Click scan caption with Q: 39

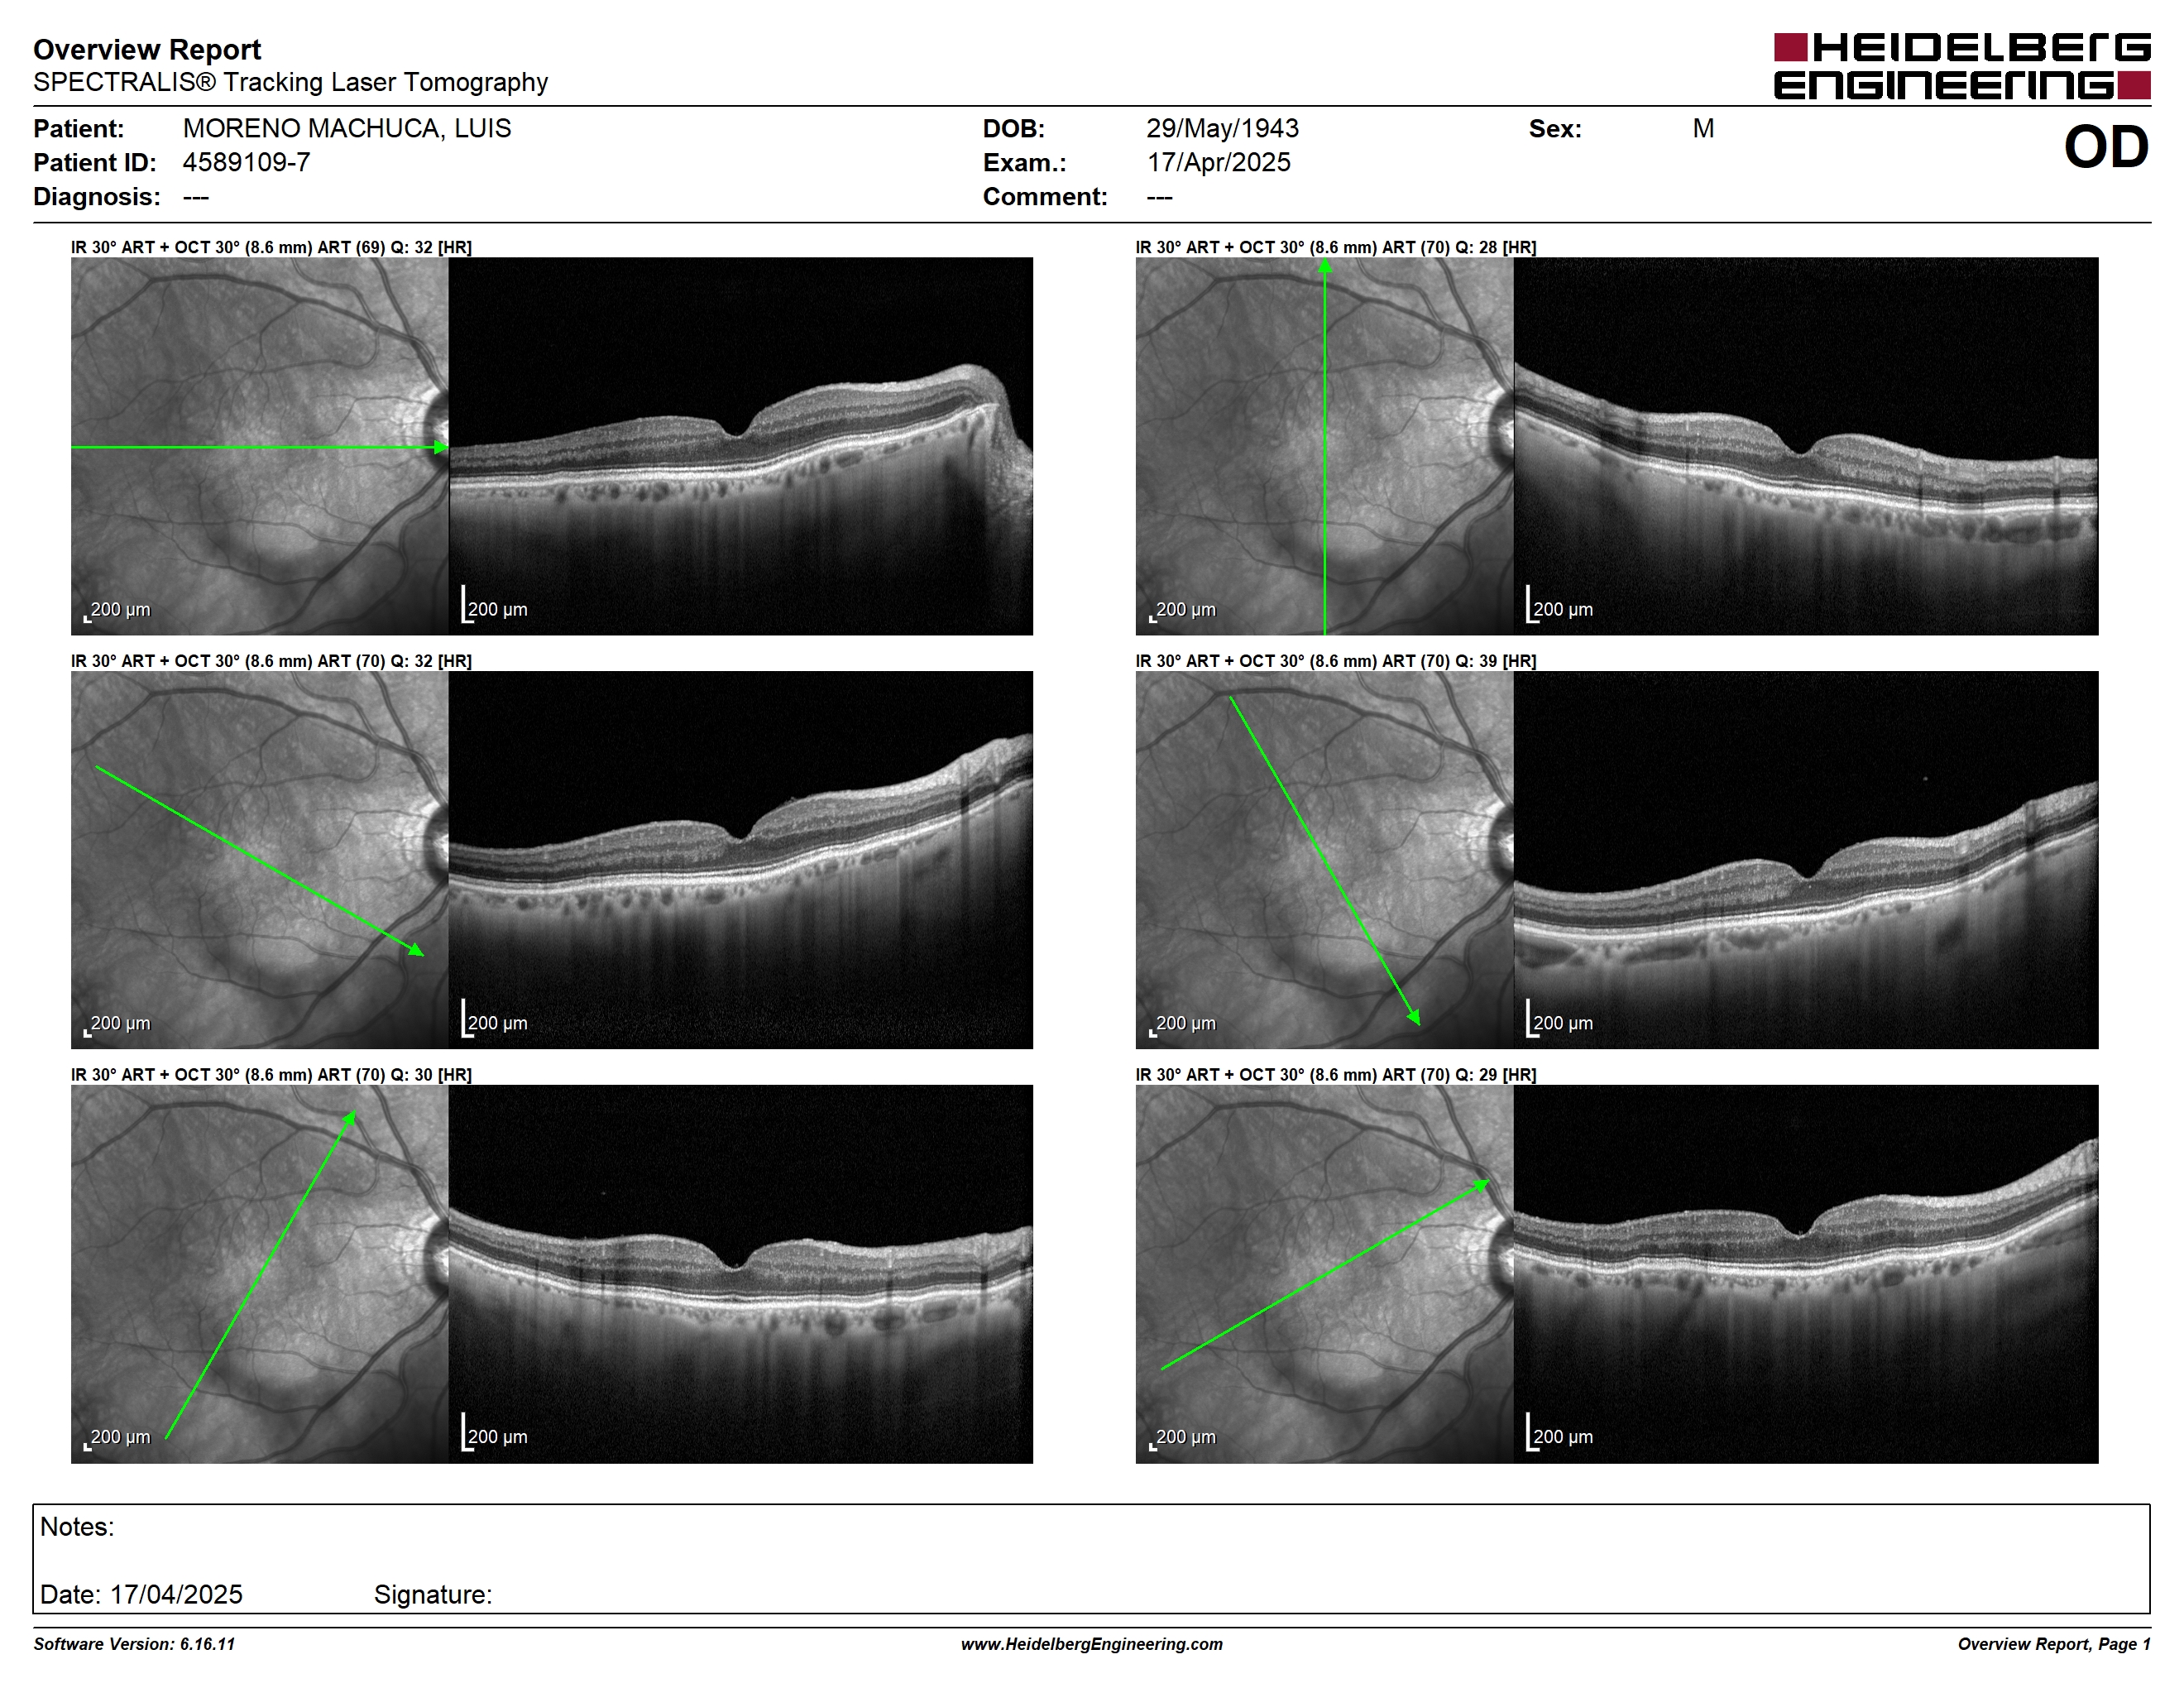tap(1336, 661)
